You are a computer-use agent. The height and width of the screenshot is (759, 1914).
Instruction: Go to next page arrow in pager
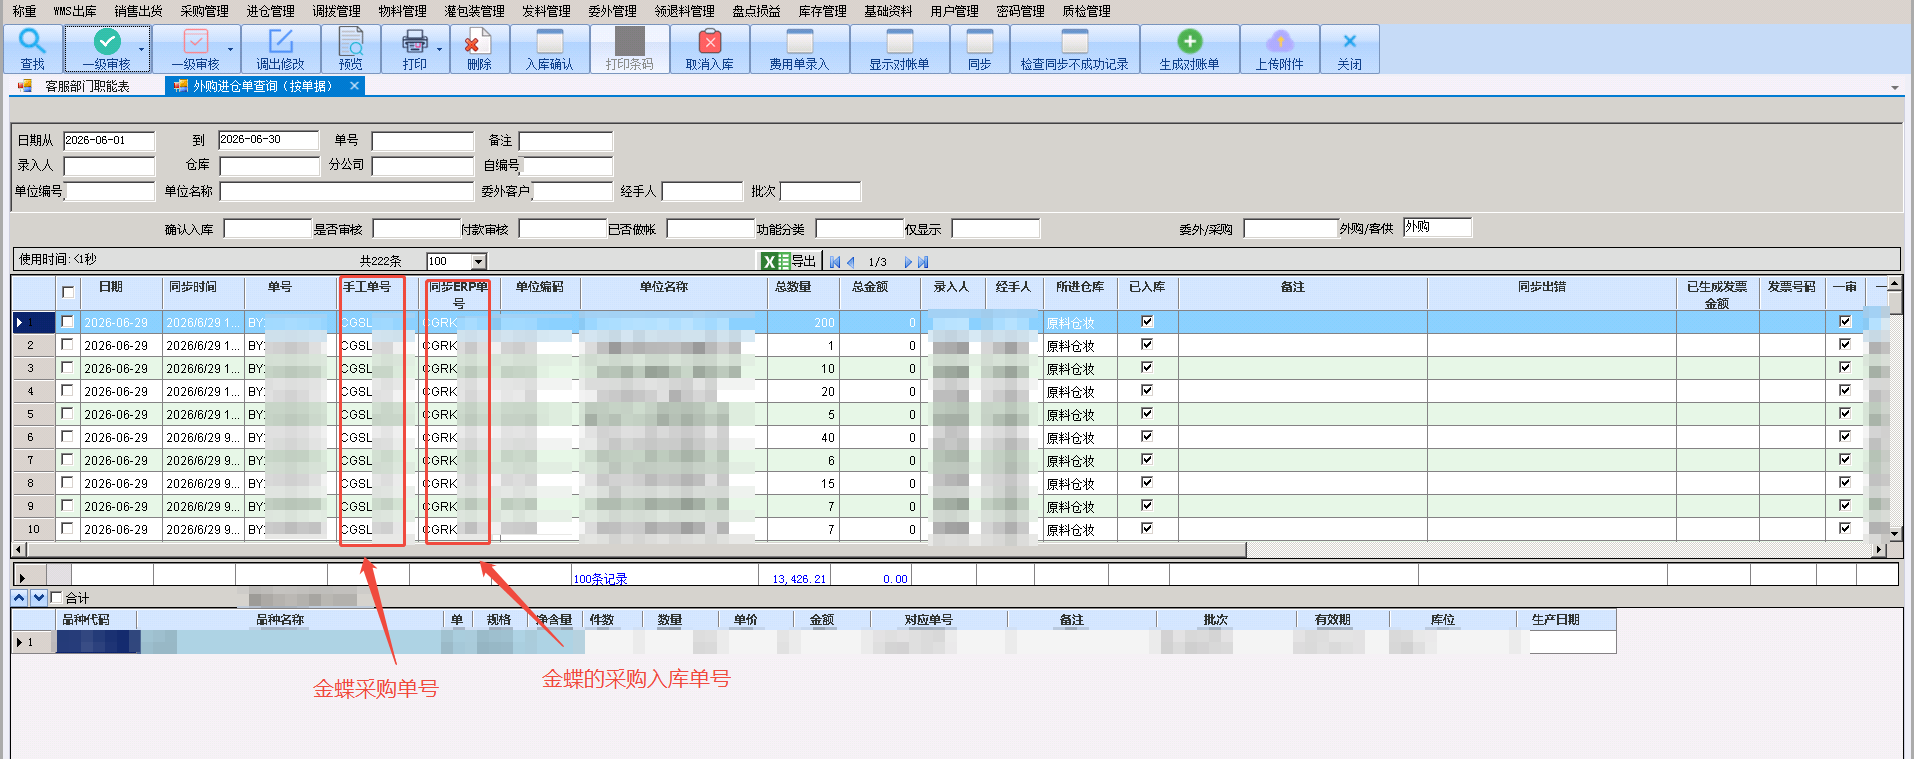[908, 262]
